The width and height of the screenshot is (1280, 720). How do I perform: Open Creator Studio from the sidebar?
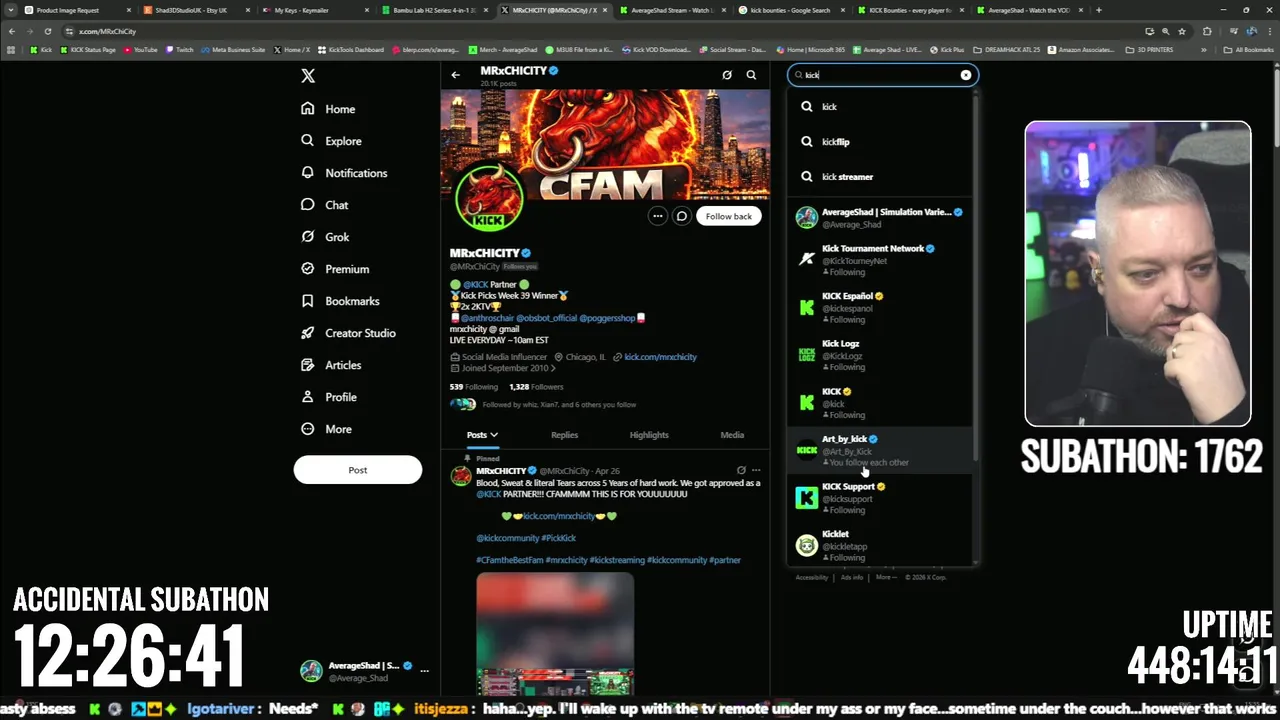(x=347, y=333)
